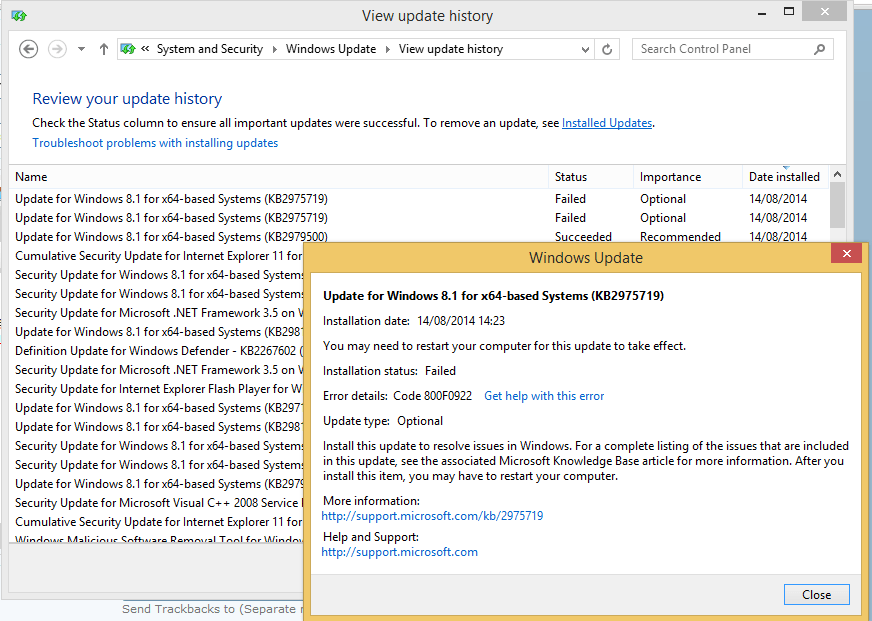The image size is (872, 621).
Task: Click the window icon in title bar
Action: (x=19, y=16)
